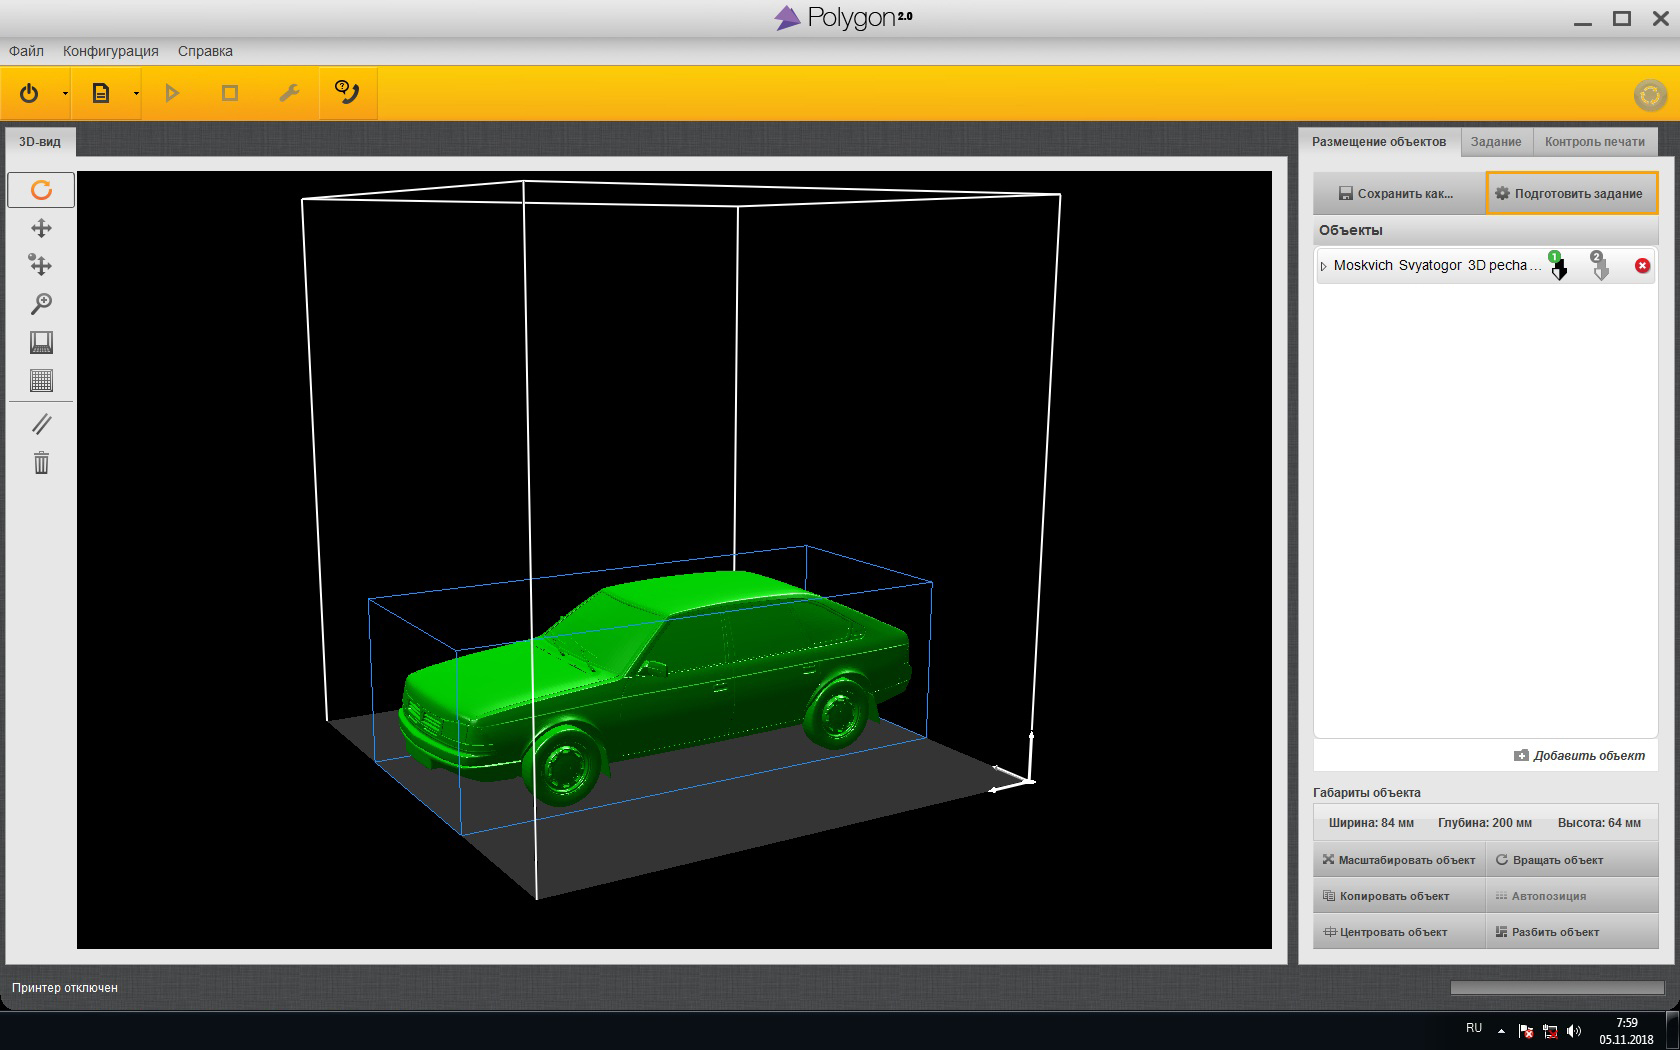Image resolution: width=1680 pixels, height=1050 pixels.
Task: Click the Глубина: 200 мм value
Action: [x=1484, y=823]
